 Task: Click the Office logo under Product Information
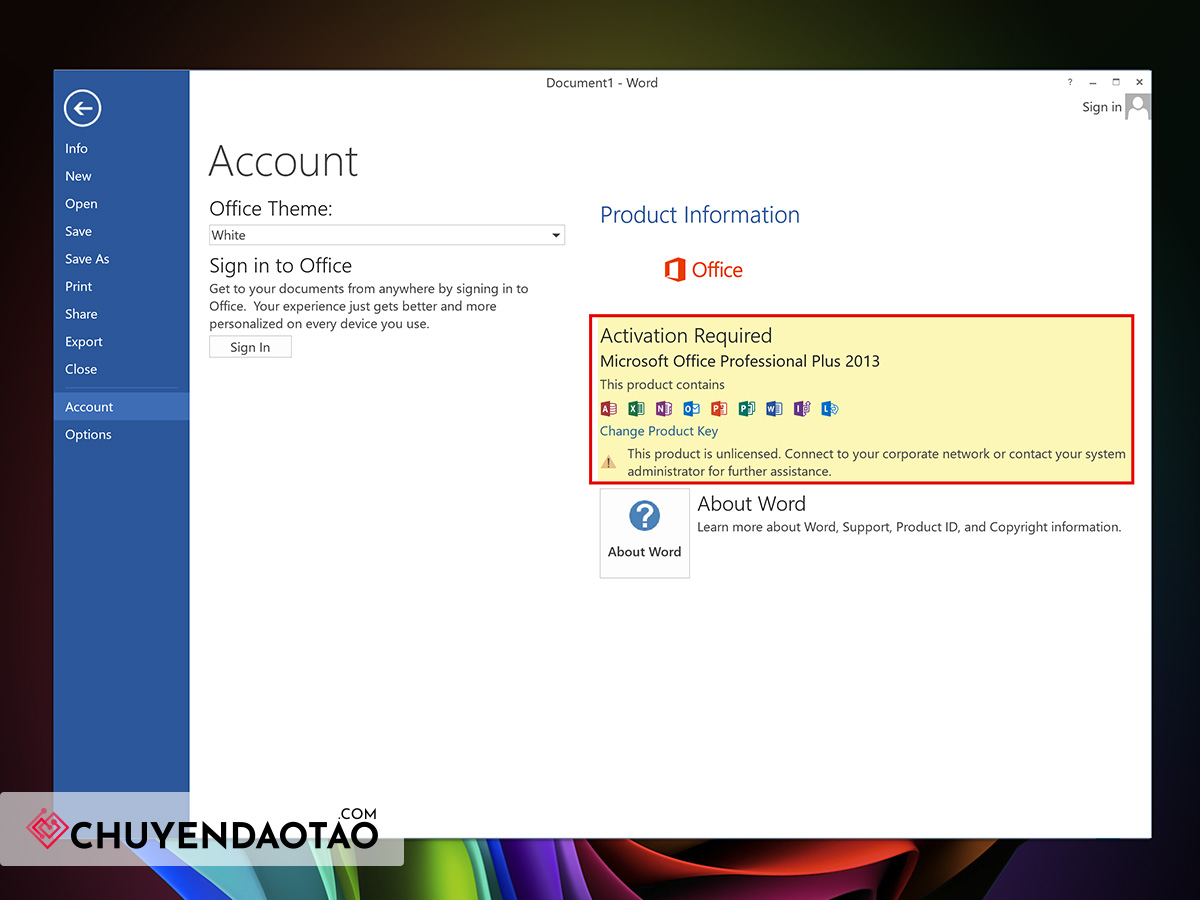[704, 270]
